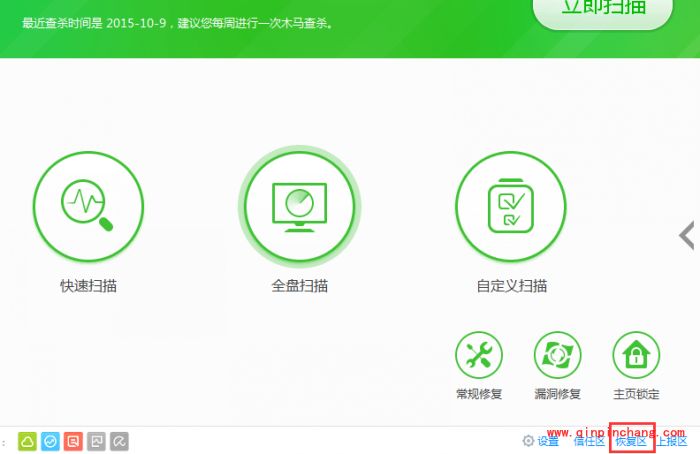Screen dimensions: 700x454
Task: Open 主页锁定 homepage lock icon
Action: tap(636, 355)
